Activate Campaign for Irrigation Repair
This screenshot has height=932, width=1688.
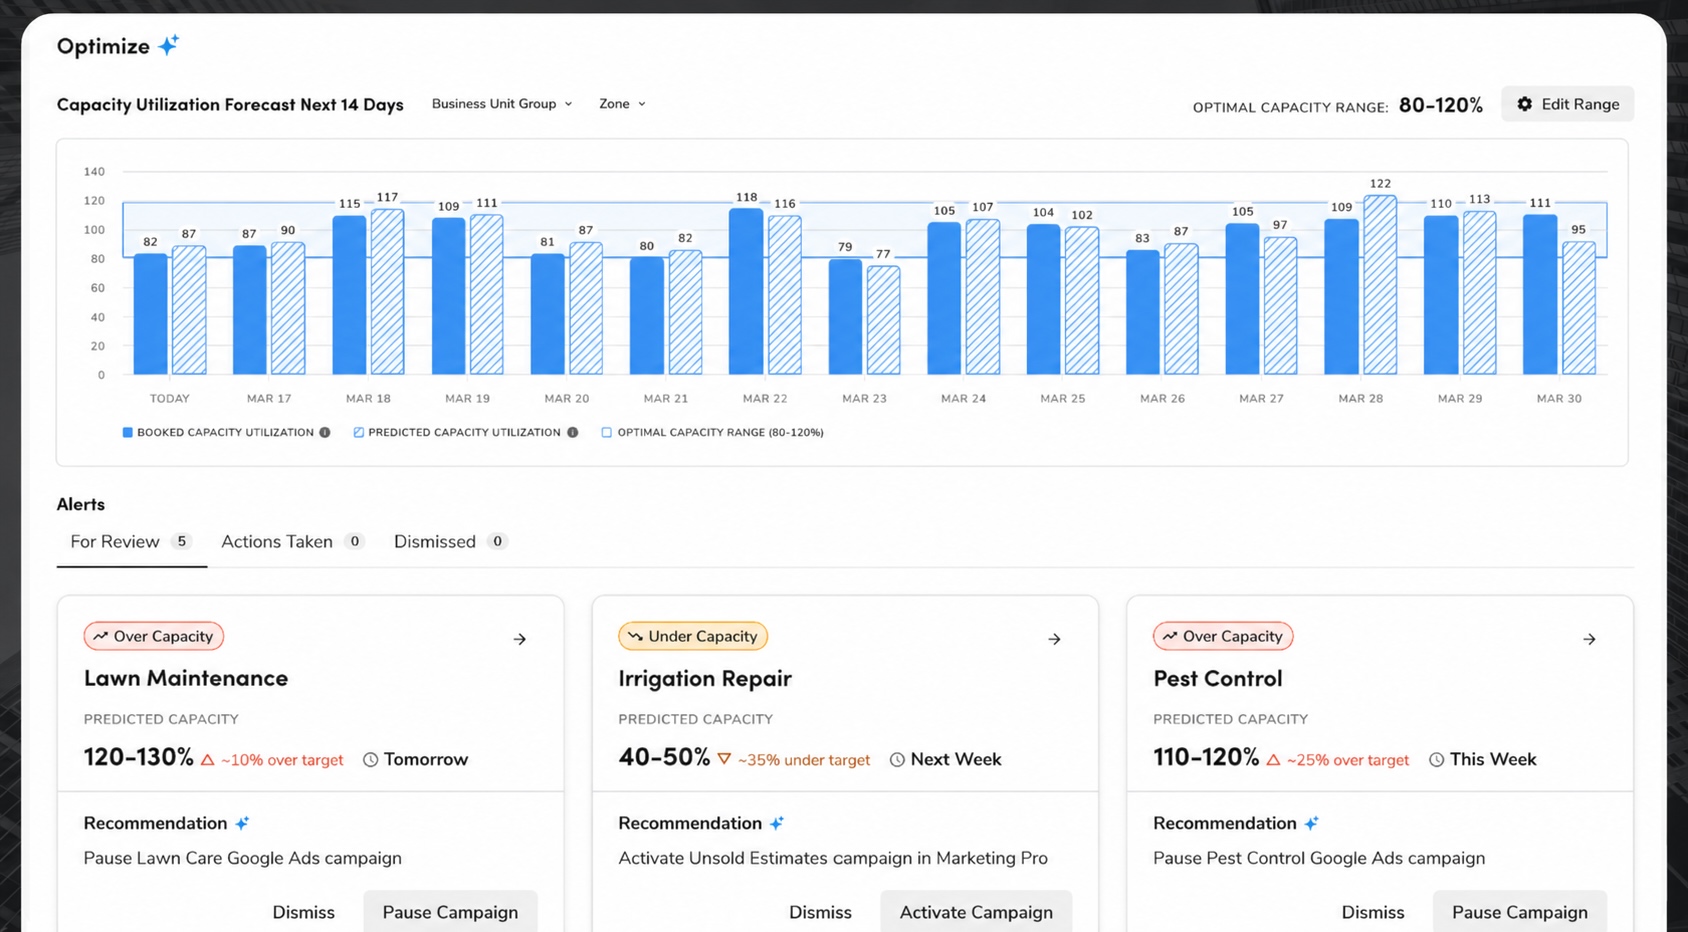(976, 912)
